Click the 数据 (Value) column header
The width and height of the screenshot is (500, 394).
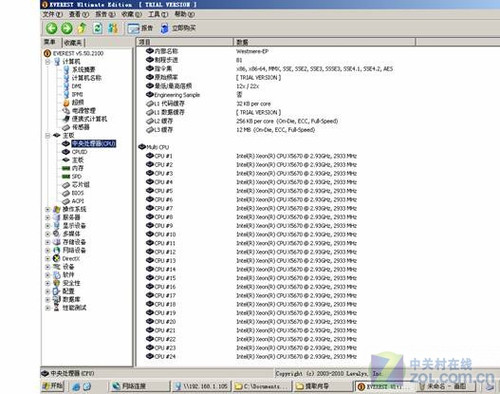pos(324,42)
